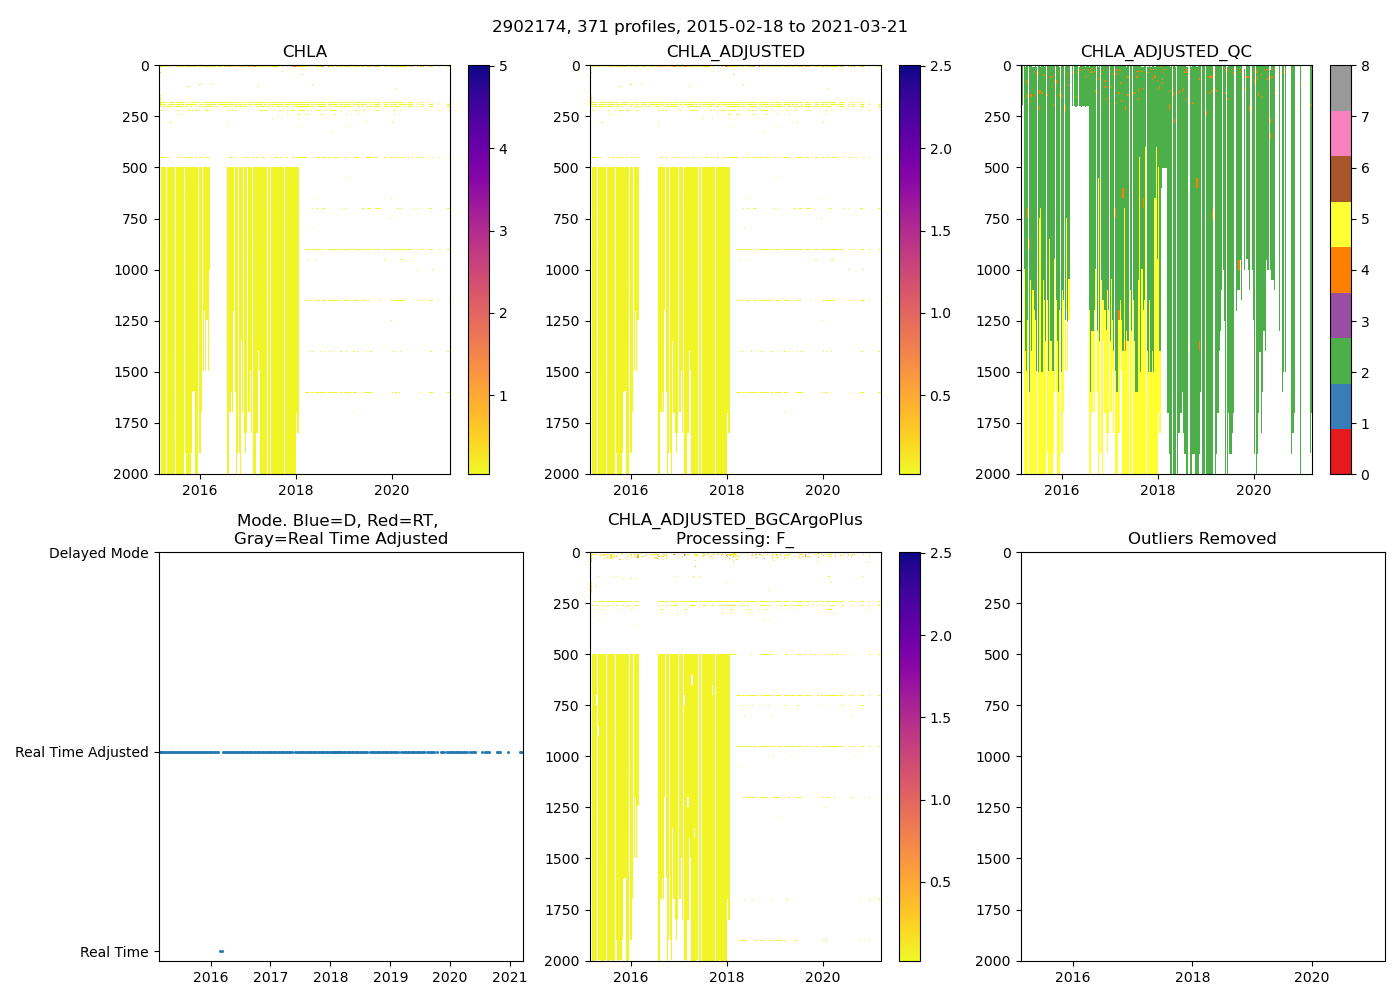
Task: Click the CHLA plot colorbar
Action: [x=478, y=270]
